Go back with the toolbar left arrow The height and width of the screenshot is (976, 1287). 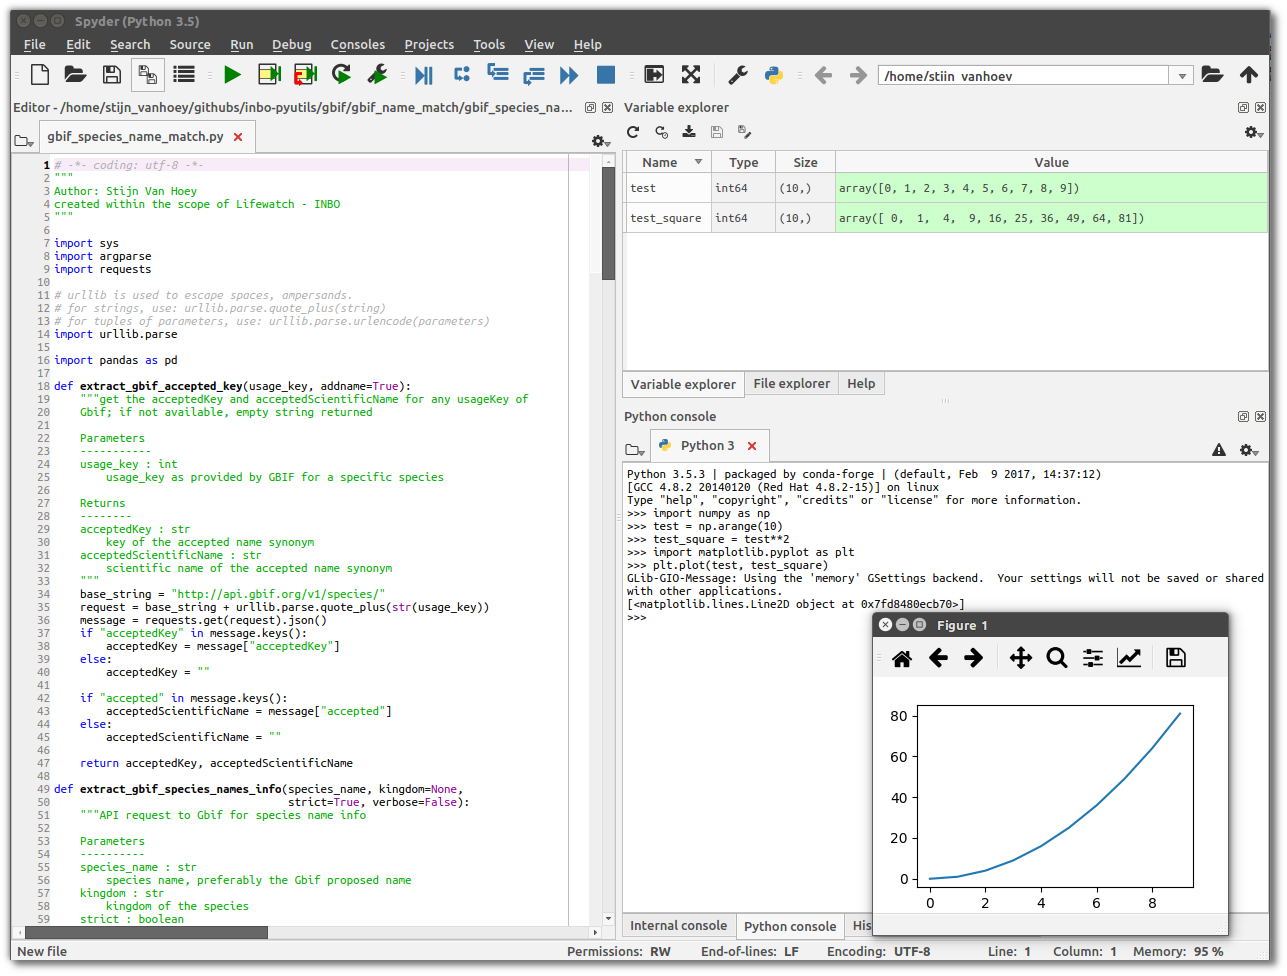(823, 75)
